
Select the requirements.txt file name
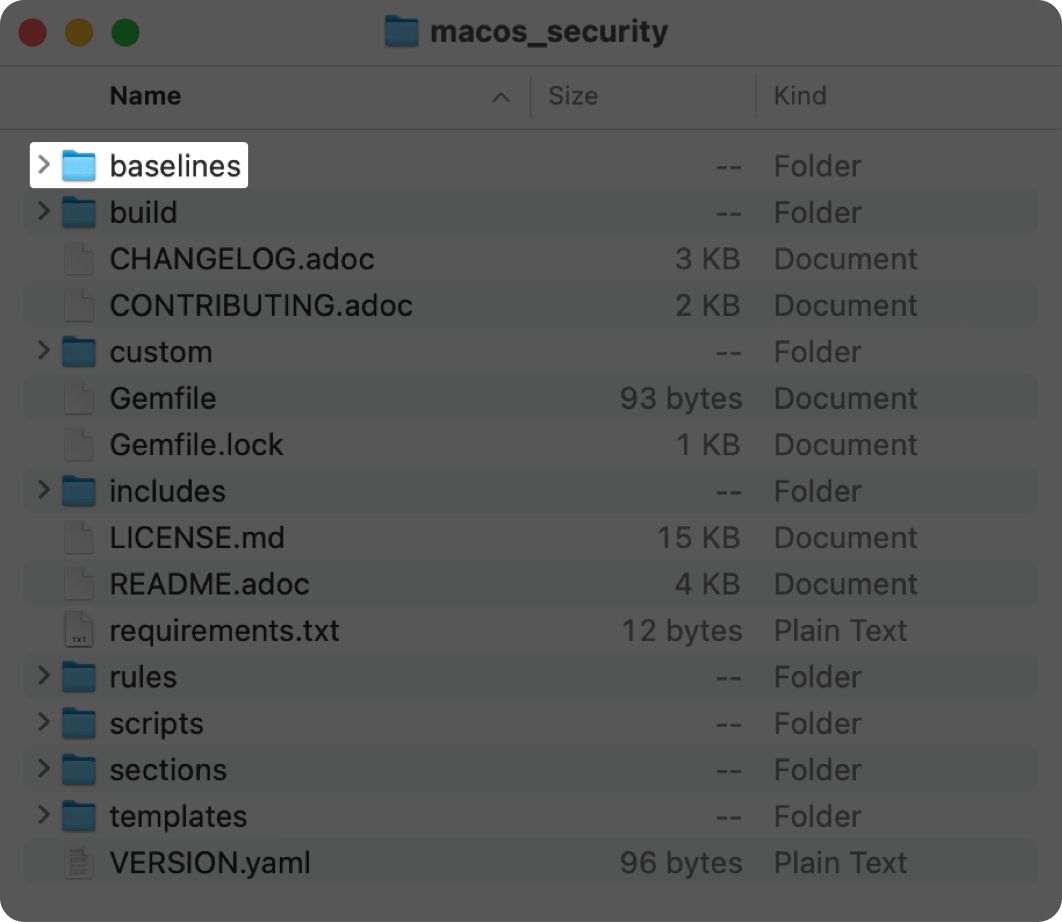[x=225, y=630]
